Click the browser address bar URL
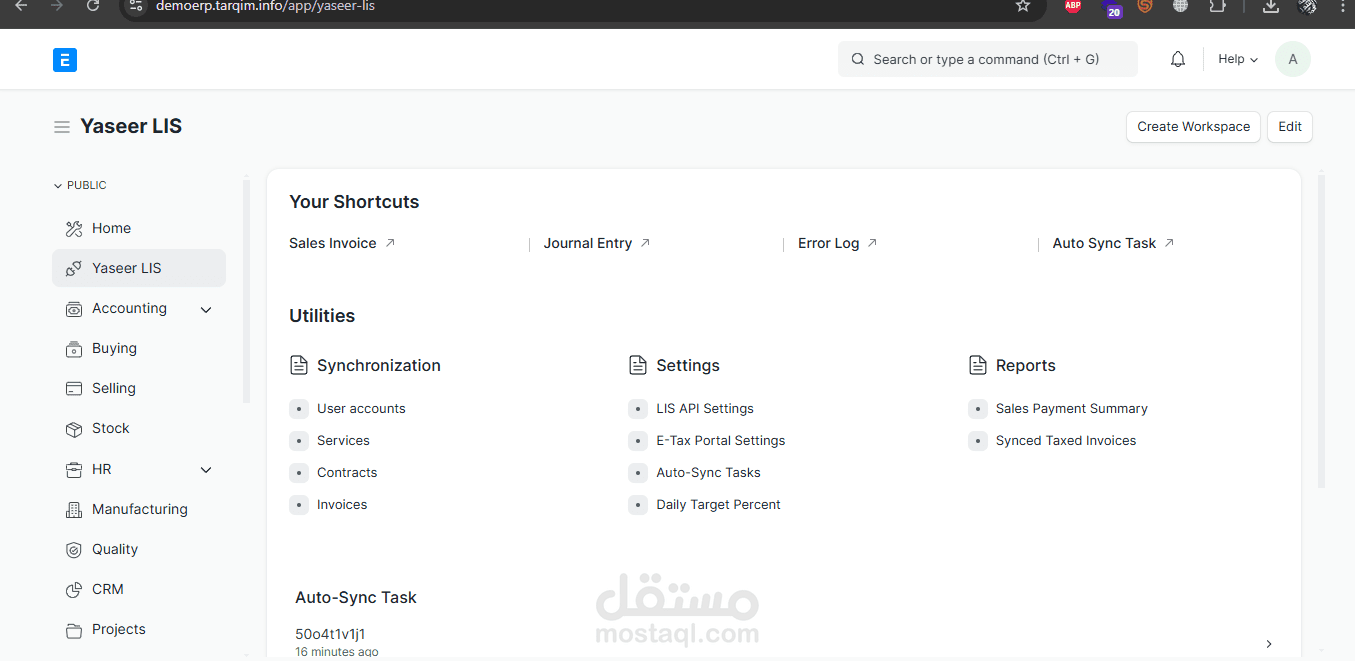 click(265, 6)
